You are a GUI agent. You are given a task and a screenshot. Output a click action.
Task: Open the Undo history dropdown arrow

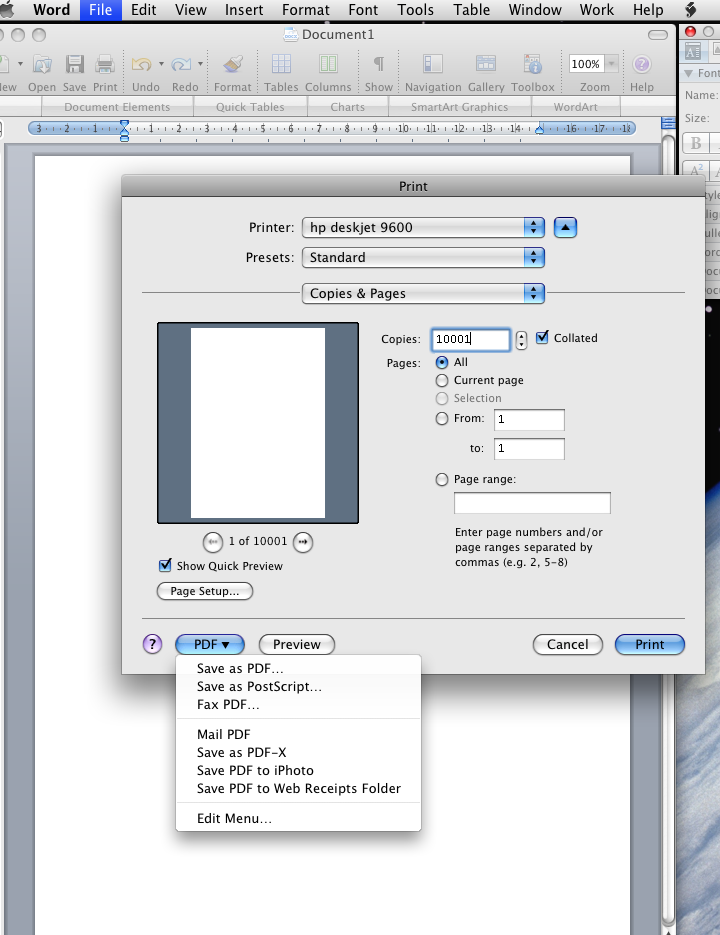161,64
